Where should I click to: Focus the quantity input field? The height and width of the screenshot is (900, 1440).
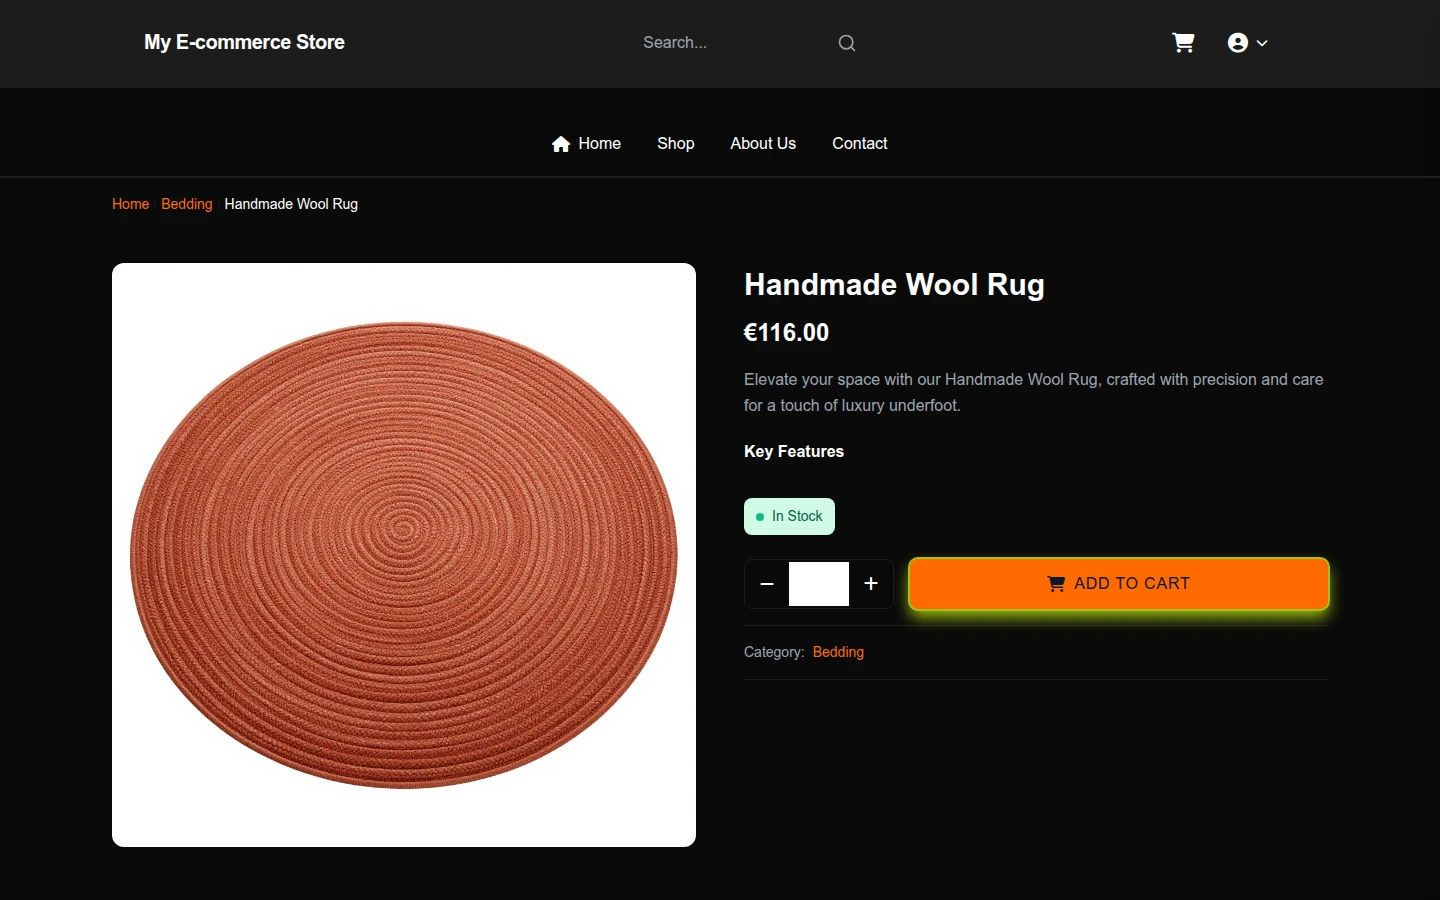(819, 584)
